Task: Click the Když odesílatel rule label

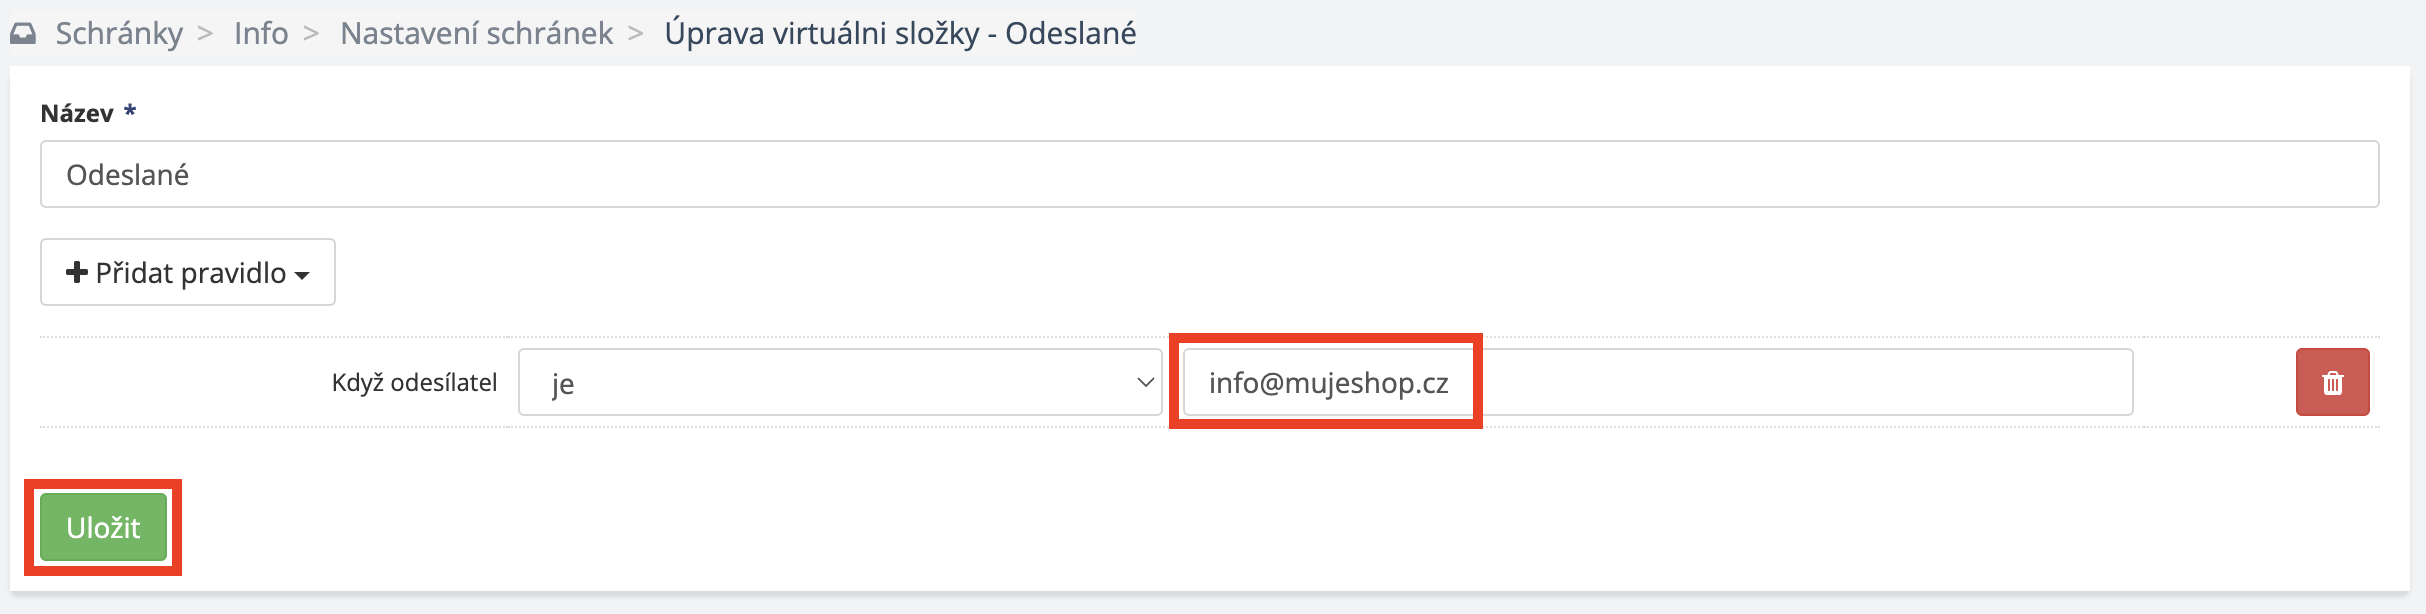Action: tap(414, 383)
